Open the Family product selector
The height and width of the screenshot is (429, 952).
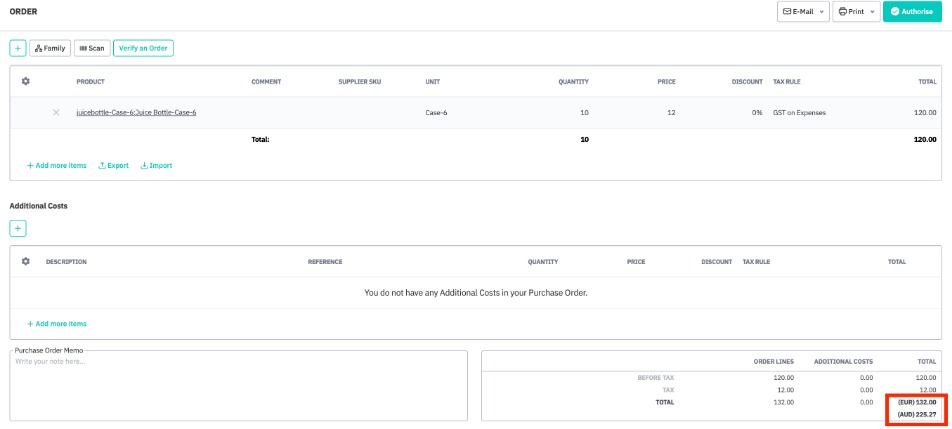(50, 48)
